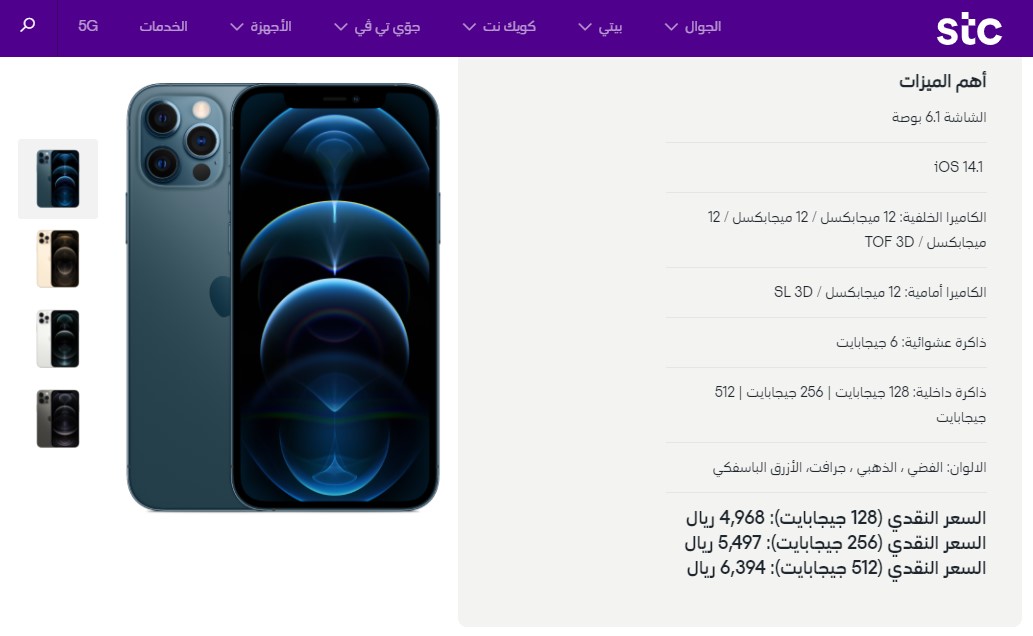Expand the بيتي dropdown chevron
Screen dimensions: 1033x636
point(584,27)
